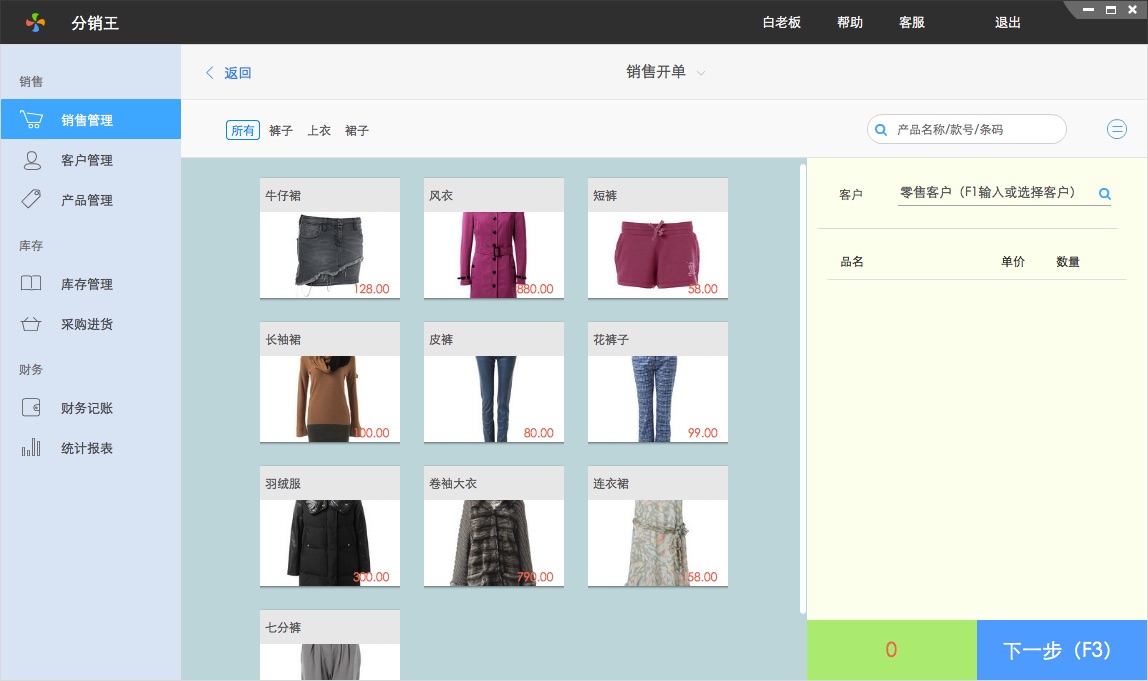Click the person icon for 客户管理

[31, 160]
